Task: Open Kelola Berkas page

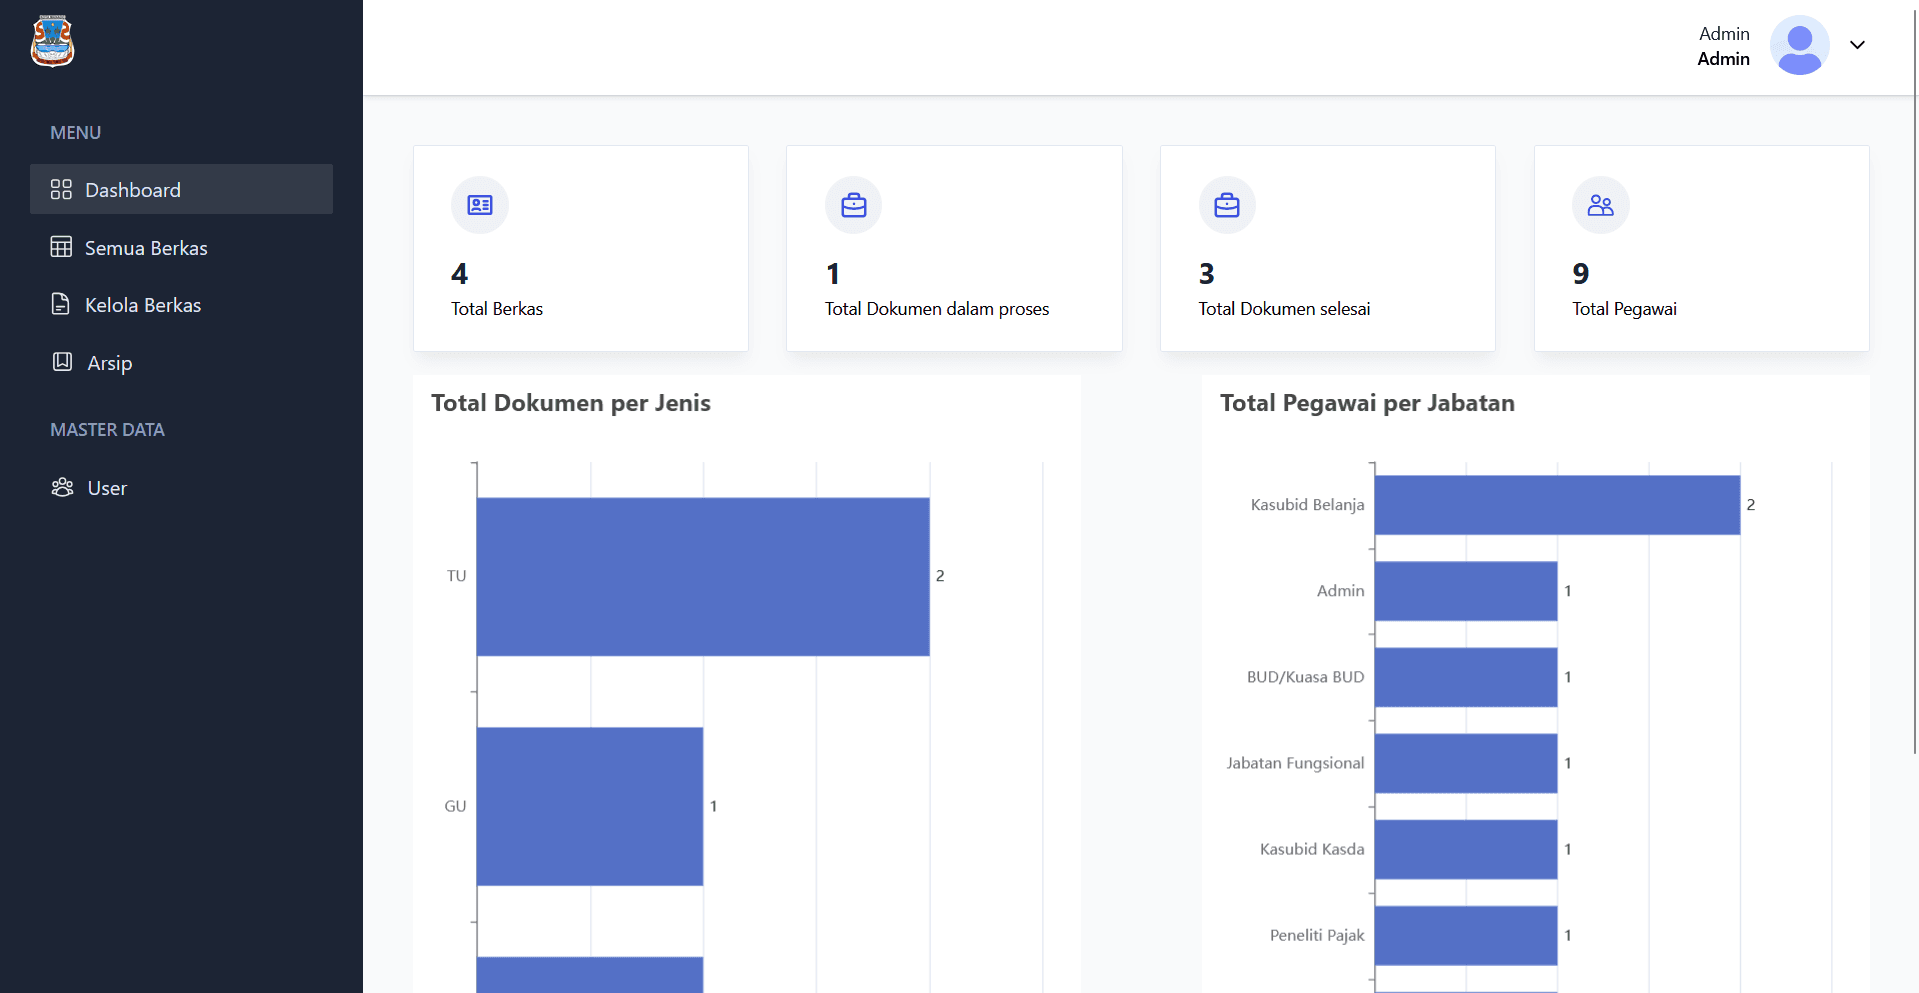Action: click(x=181, y=305)
